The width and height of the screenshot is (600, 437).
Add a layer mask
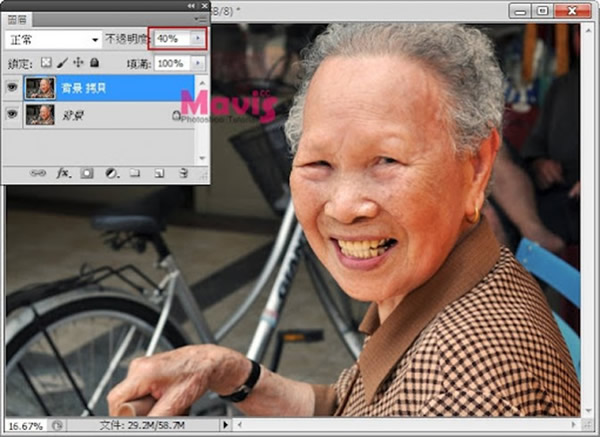point(87,173)
